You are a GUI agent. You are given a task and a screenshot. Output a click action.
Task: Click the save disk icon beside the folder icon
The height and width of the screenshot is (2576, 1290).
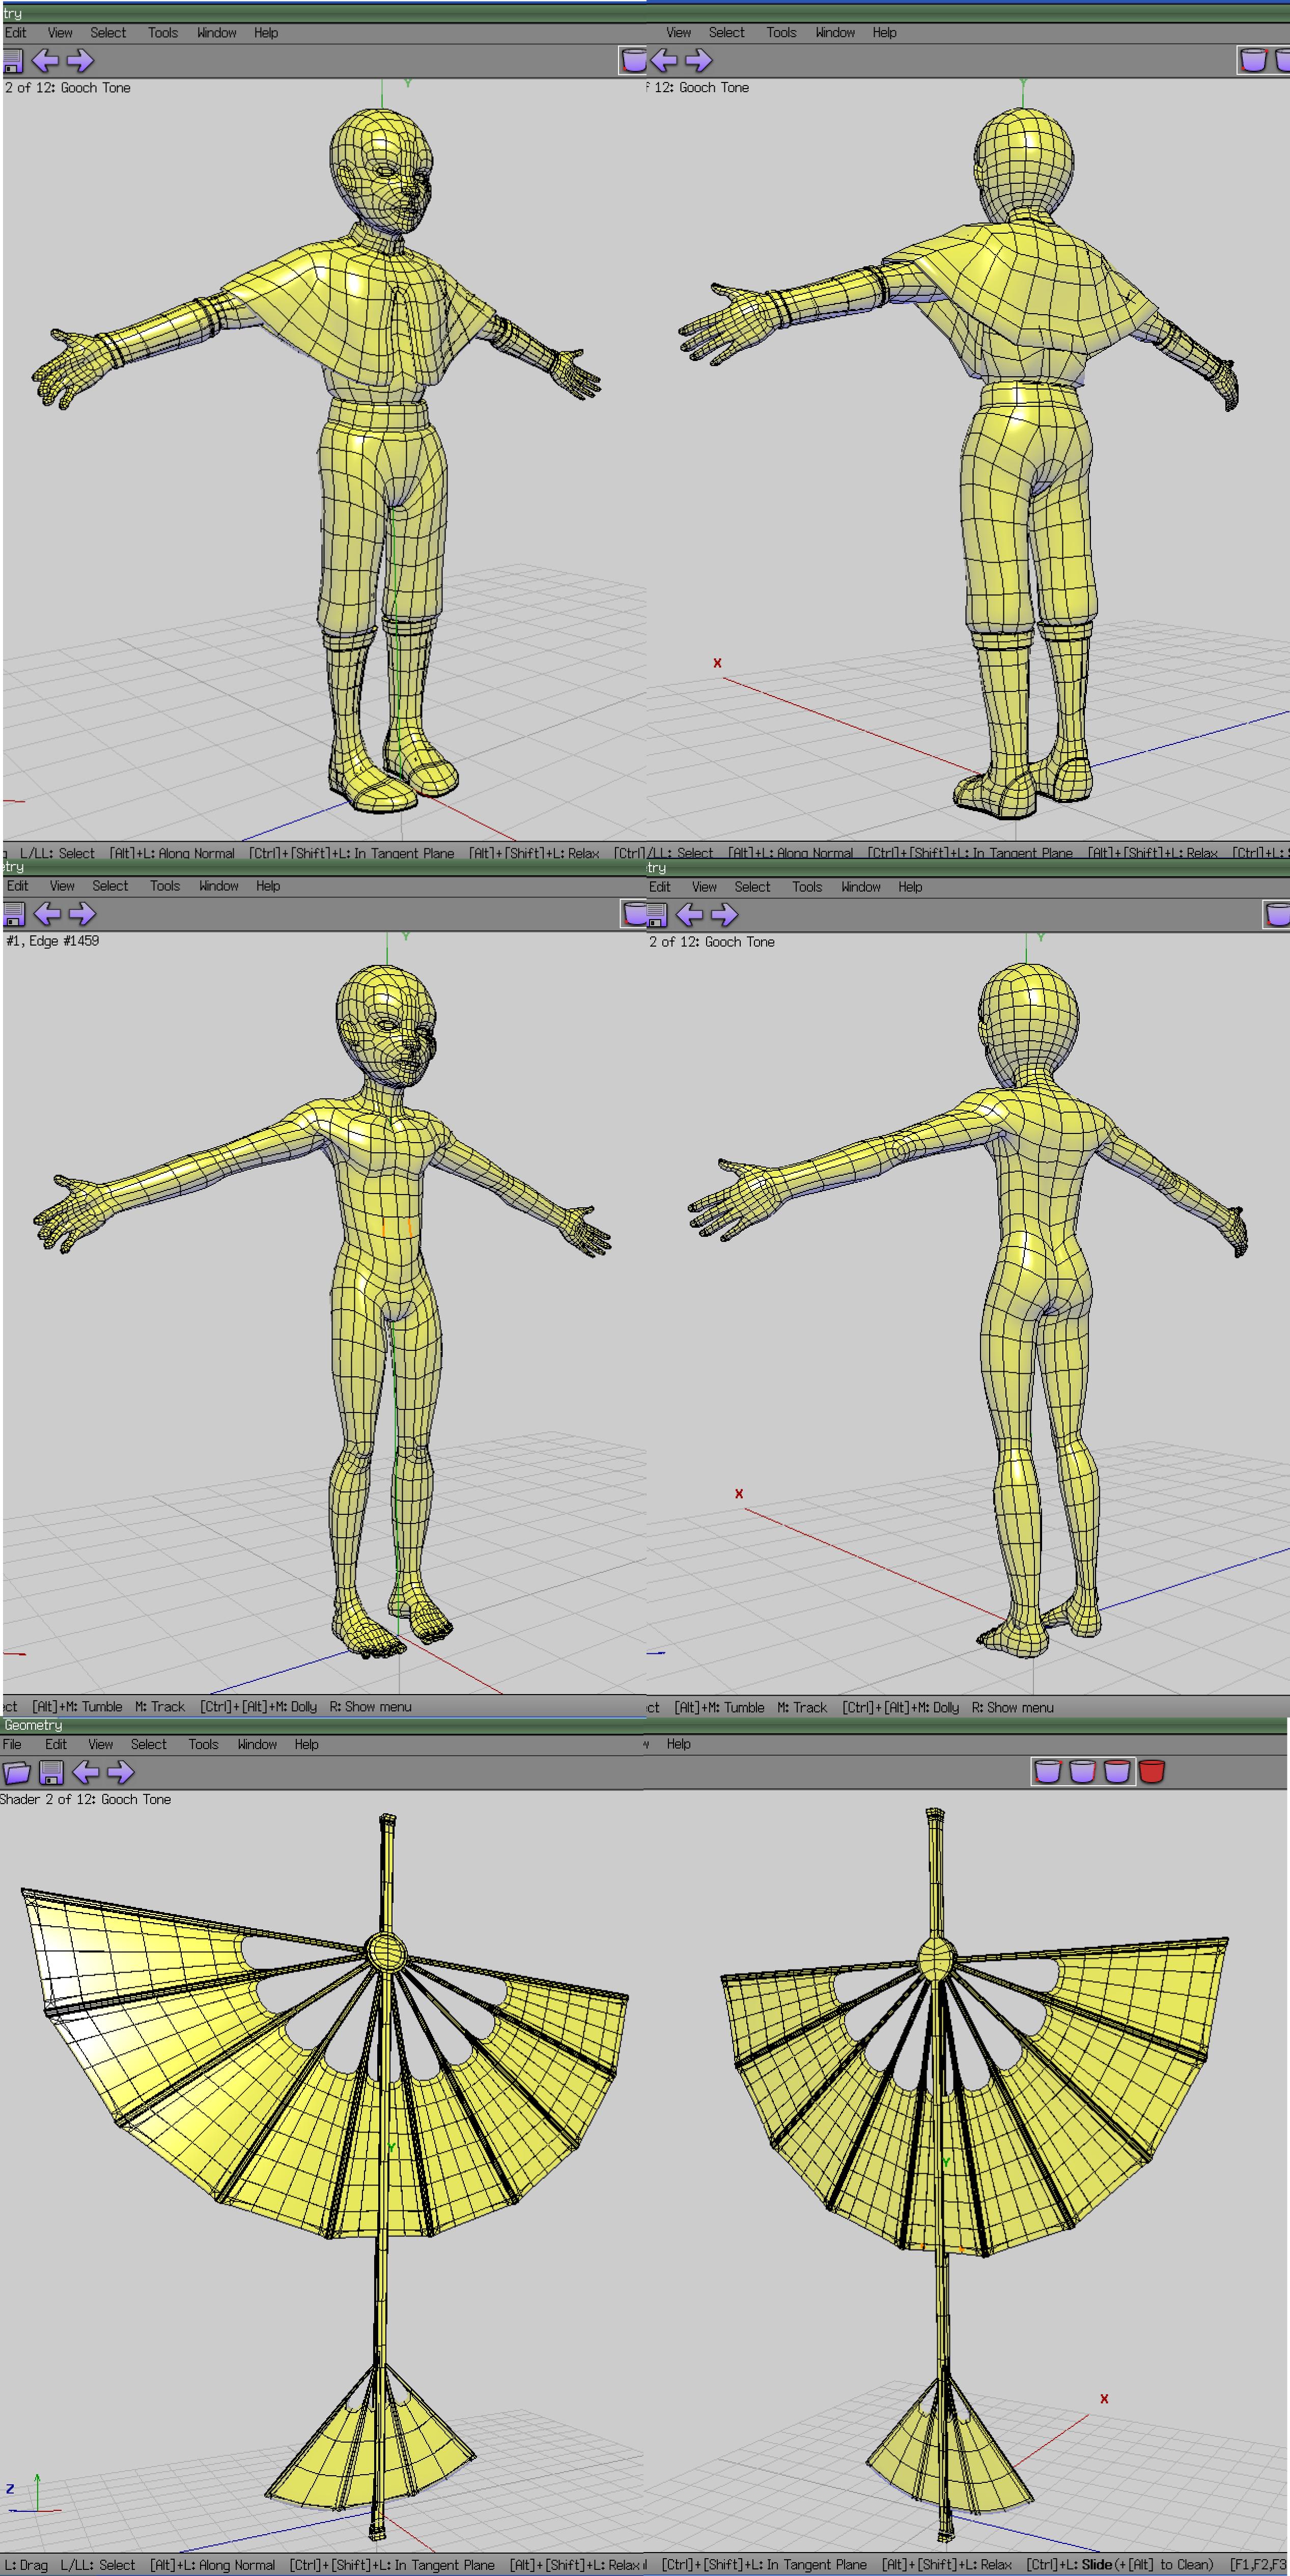[51, 1773]
